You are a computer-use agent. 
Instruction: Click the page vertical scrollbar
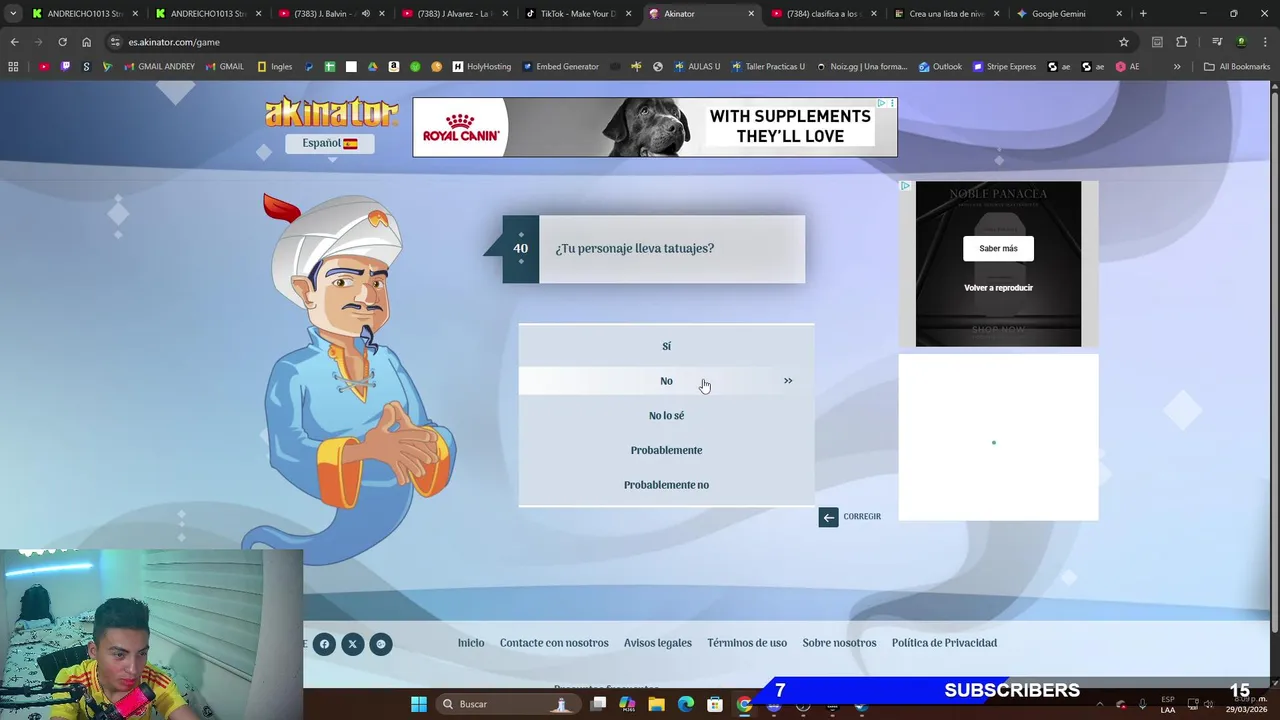[x=1274, y=360]
